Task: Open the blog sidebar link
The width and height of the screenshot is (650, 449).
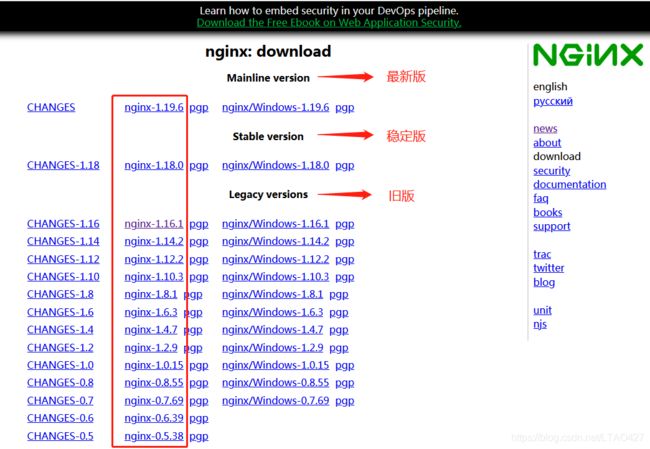Action: coord(544,282)
